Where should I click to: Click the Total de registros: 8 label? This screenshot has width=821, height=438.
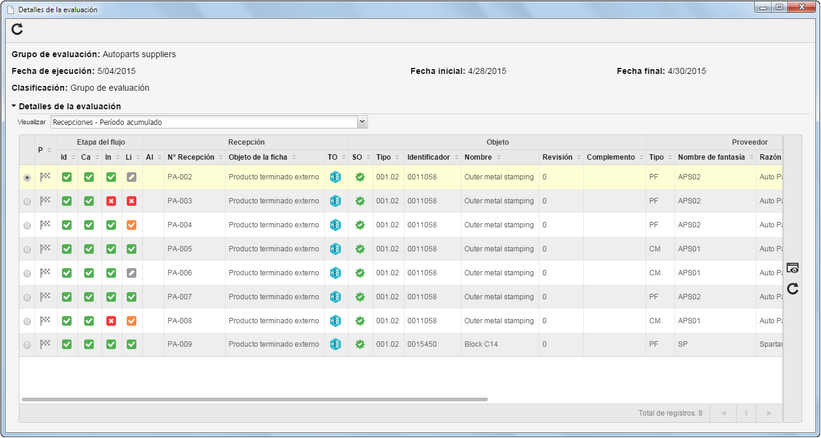[x=670, y=413]
